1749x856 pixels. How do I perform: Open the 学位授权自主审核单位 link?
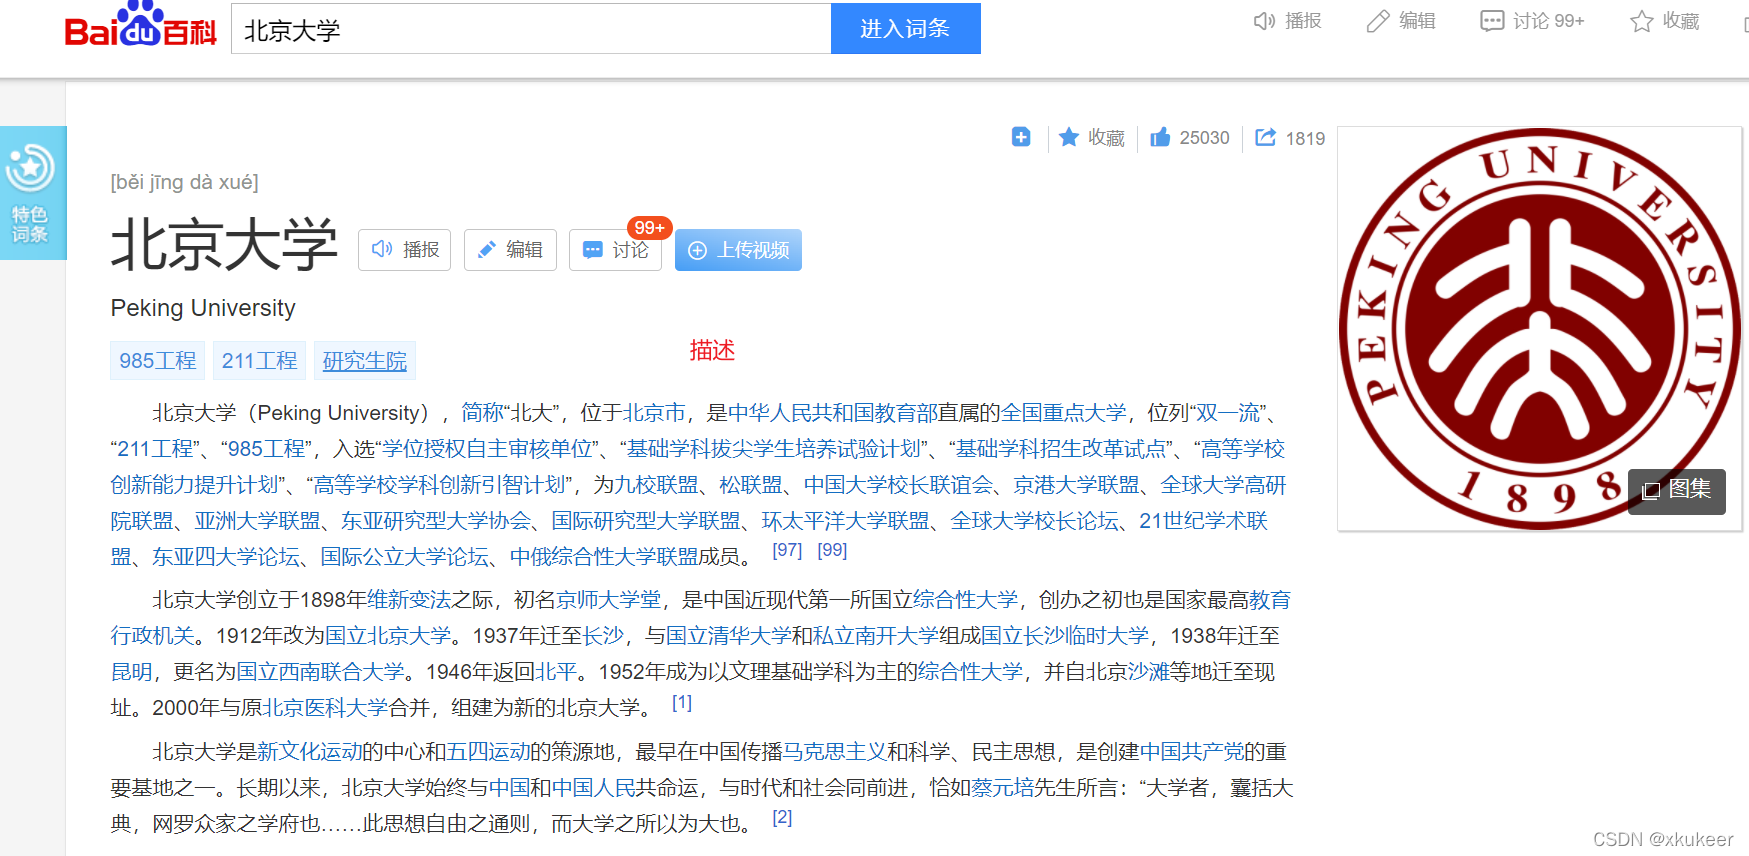point(488,449)
